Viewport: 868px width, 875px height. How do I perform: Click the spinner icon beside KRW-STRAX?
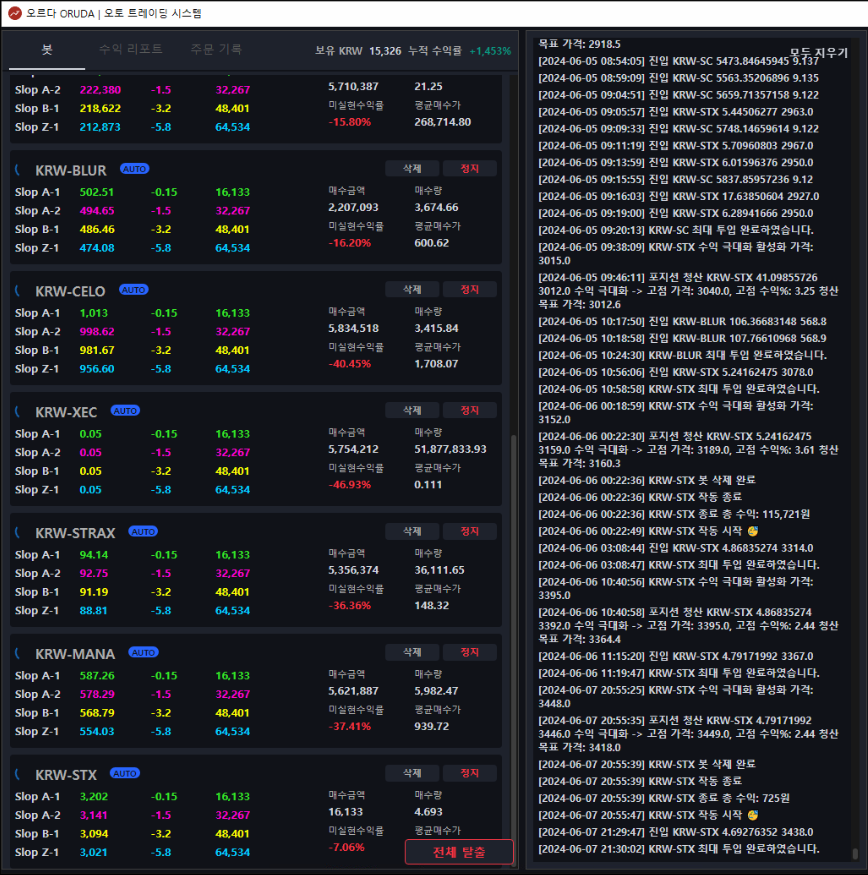(x=18, y=532)
